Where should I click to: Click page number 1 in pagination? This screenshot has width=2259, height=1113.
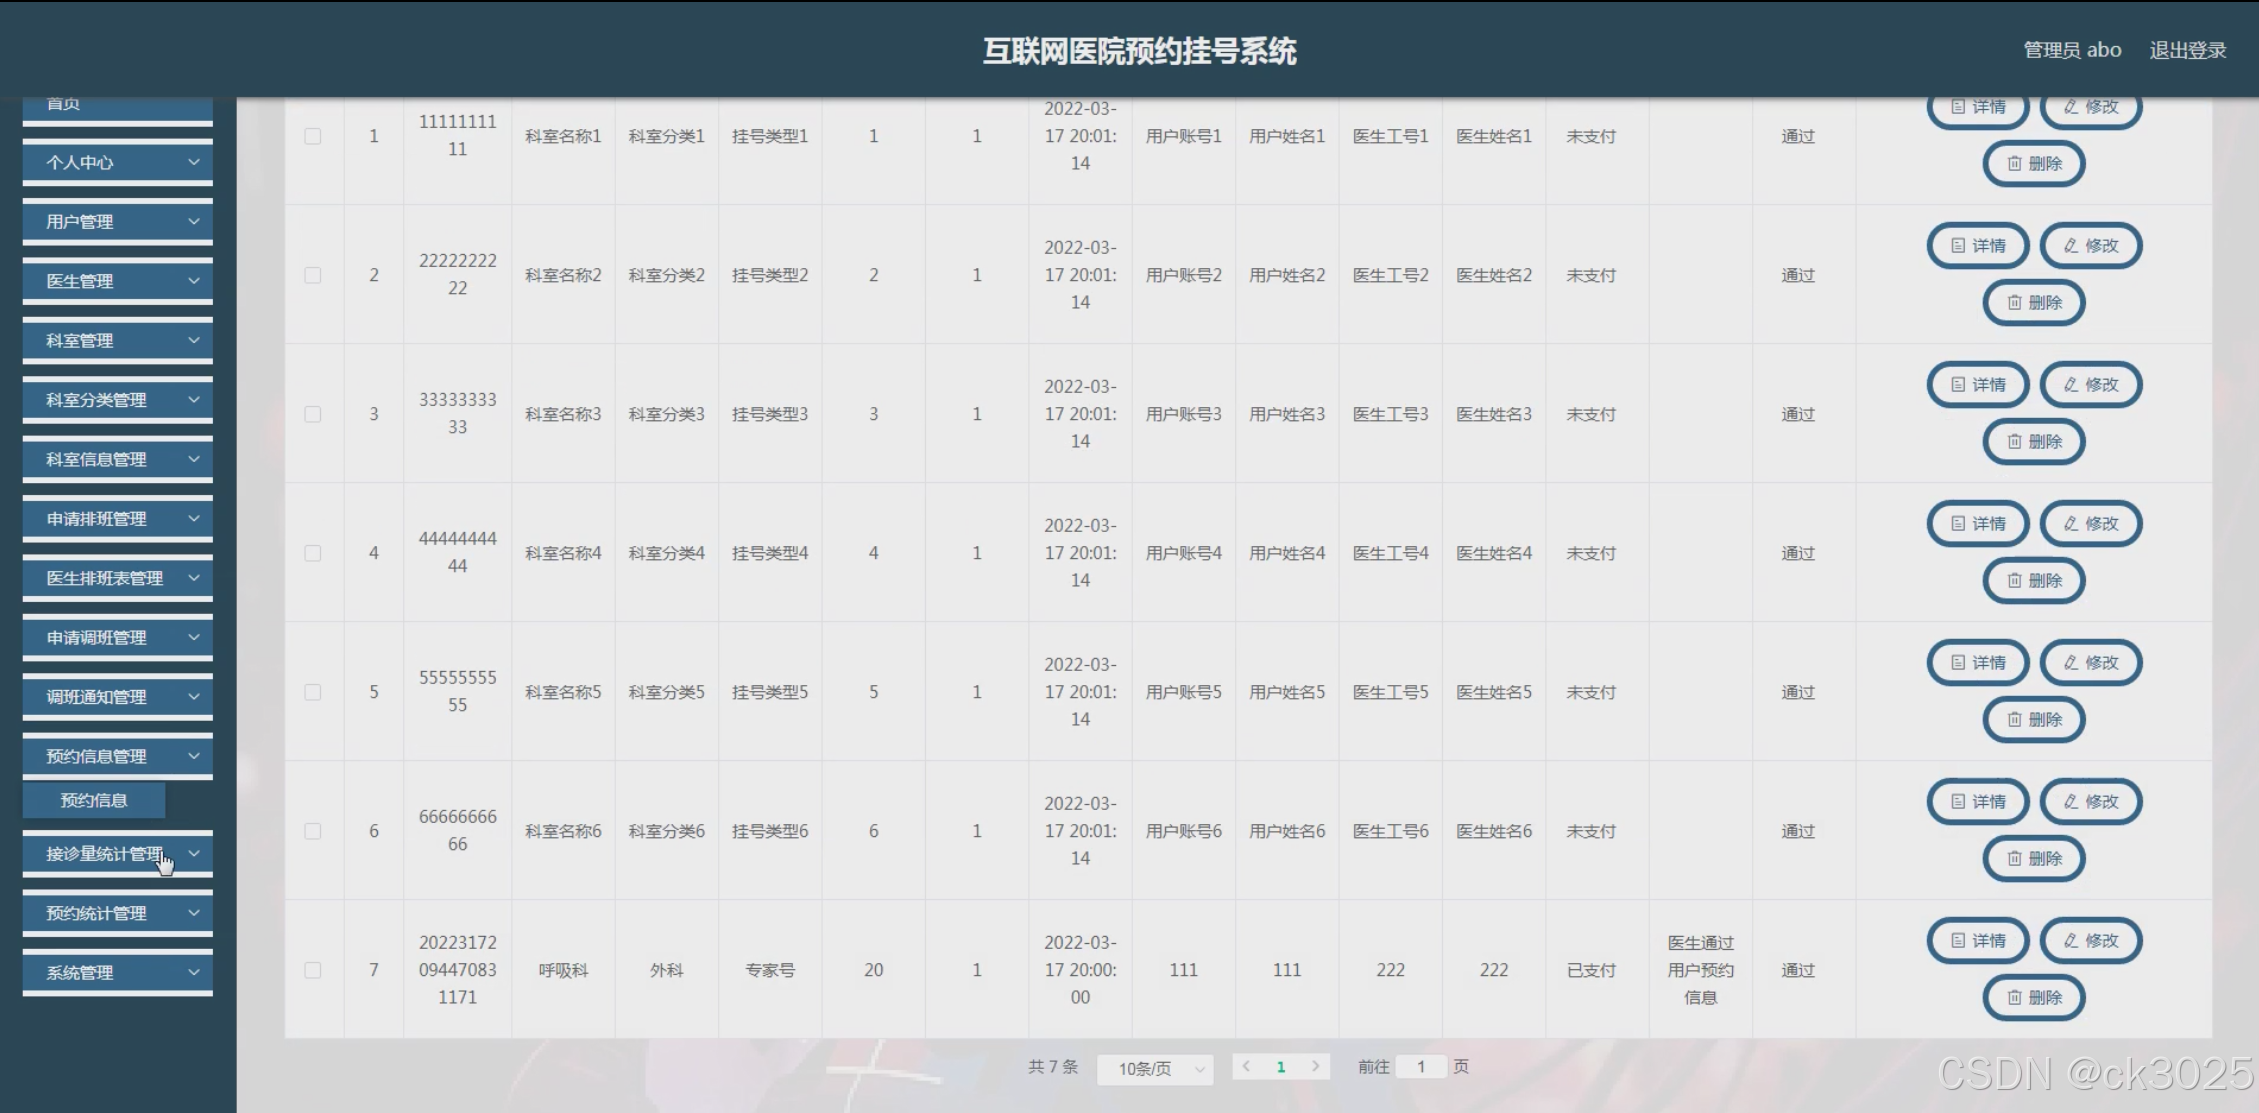[x=1280, y=1067]
